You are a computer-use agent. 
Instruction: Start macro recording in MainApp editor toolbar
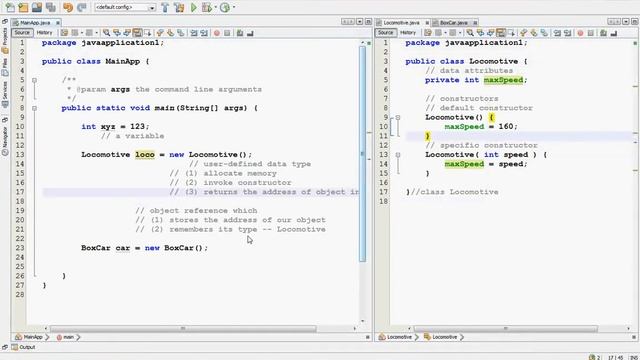pyautogui.click(x=217, y=33)
